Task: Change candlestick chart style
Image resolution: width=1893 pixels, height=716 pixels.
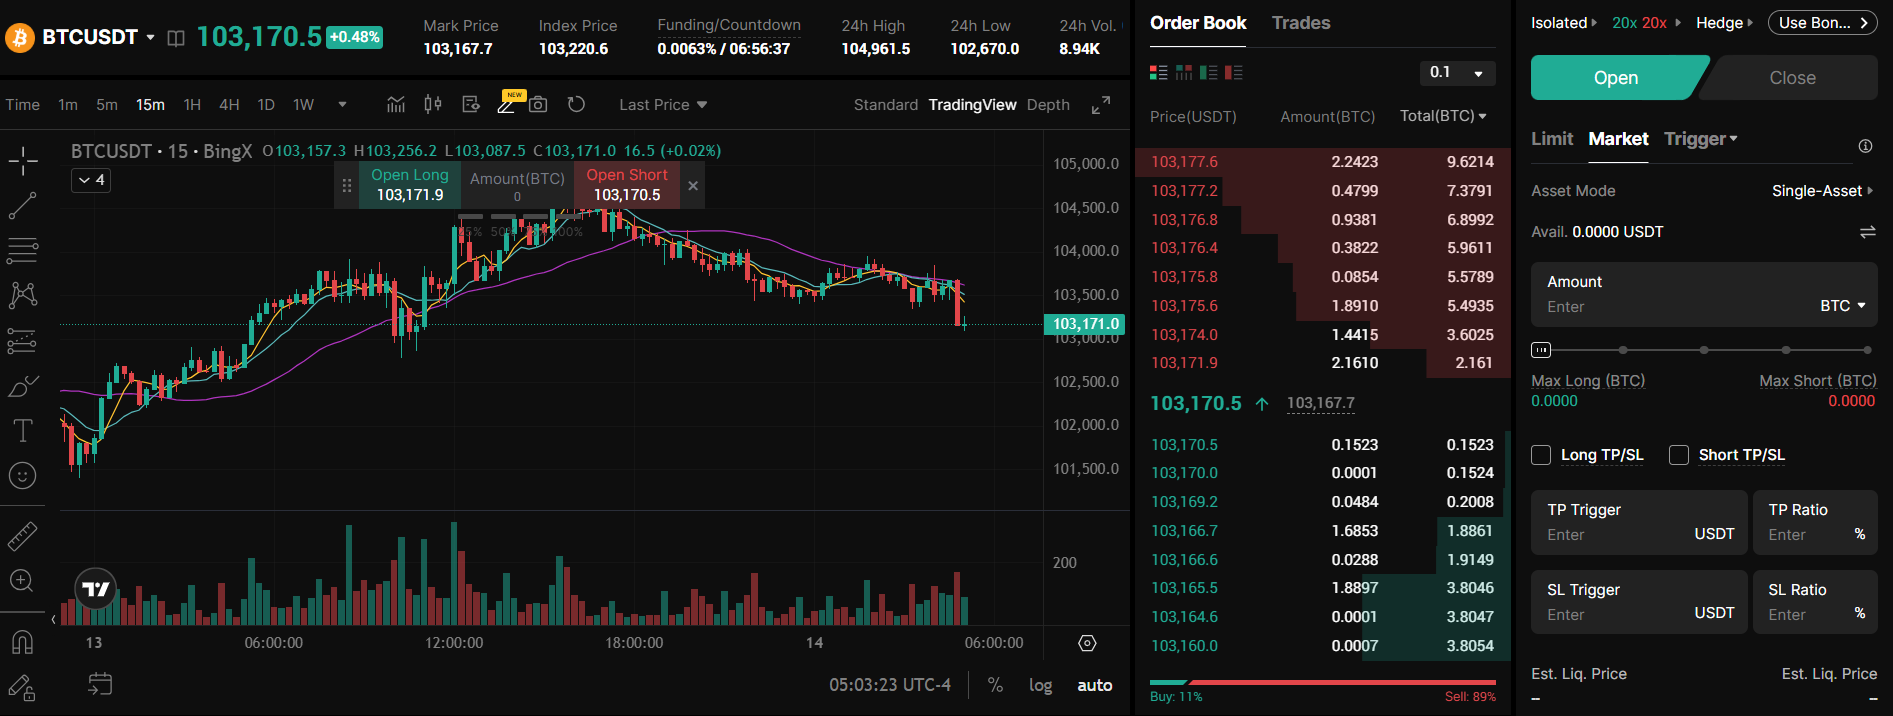Action: coord(433,104)
